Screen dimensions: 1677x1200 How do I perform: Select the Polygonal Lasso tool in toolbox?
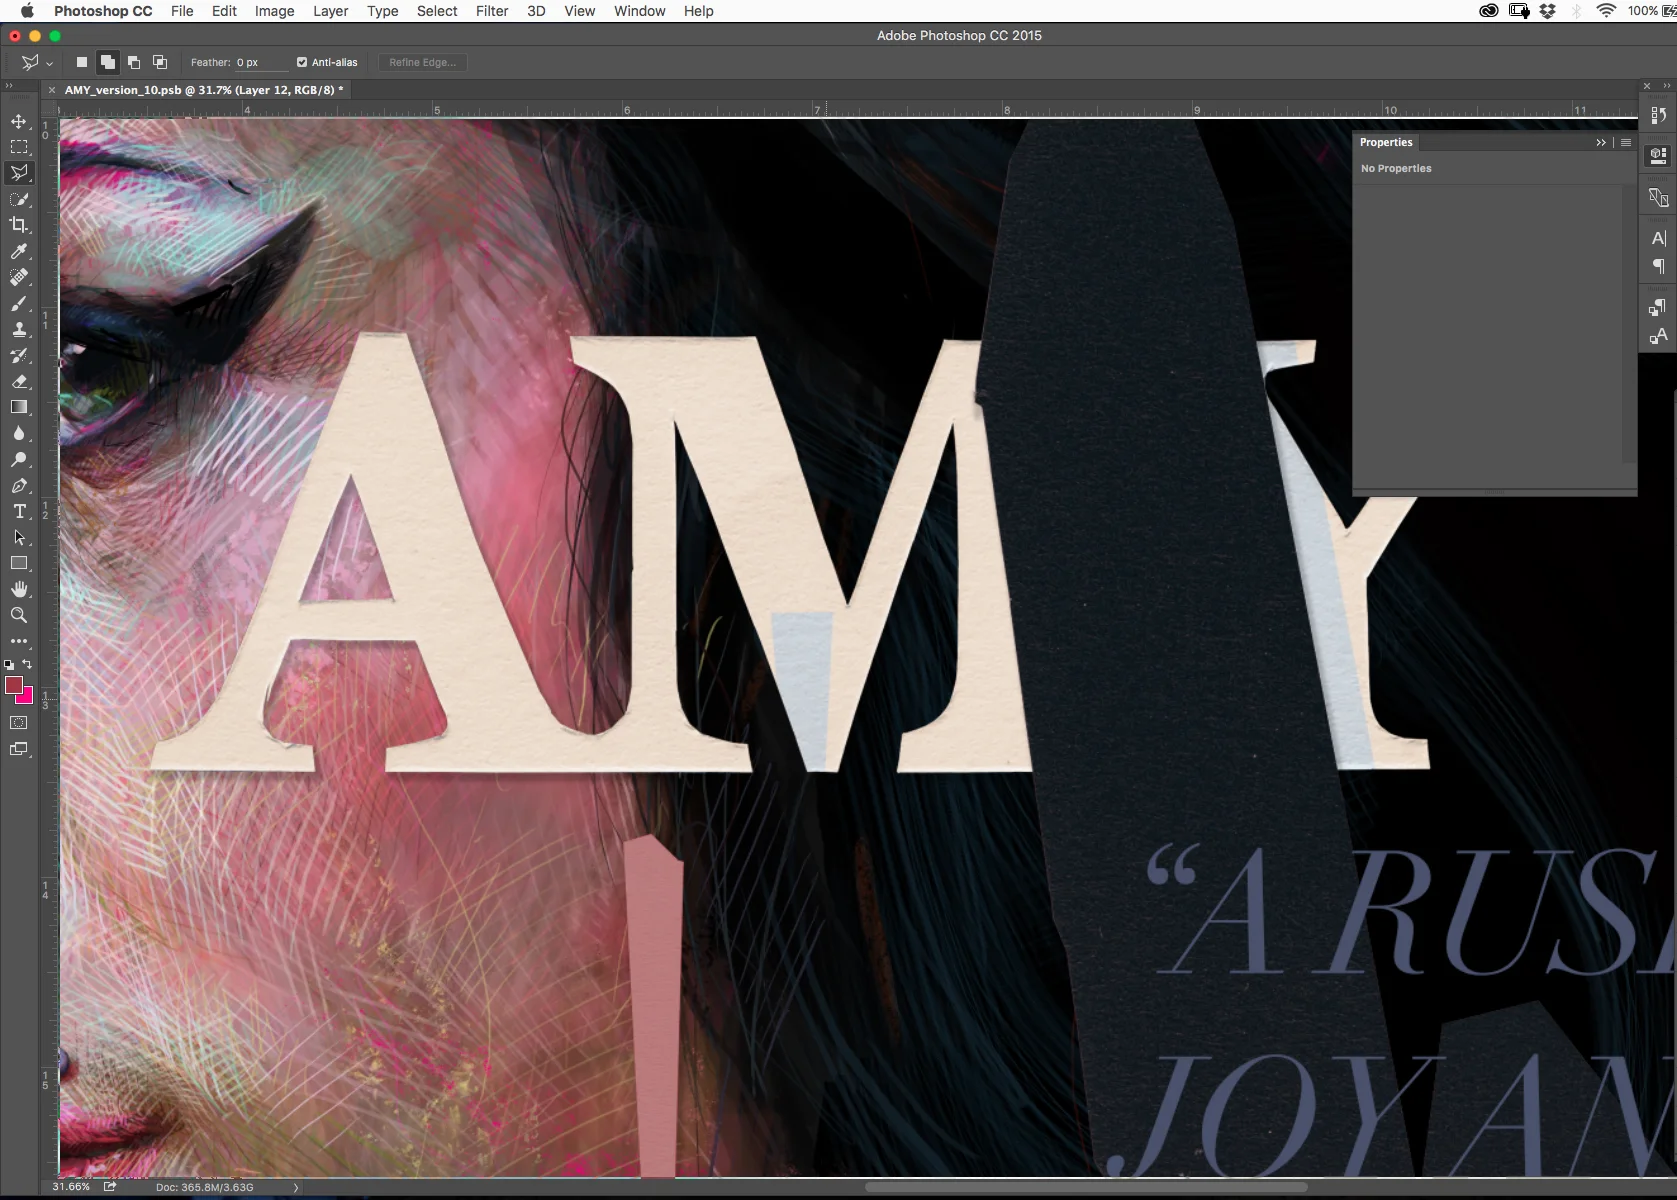click(19, 173)
